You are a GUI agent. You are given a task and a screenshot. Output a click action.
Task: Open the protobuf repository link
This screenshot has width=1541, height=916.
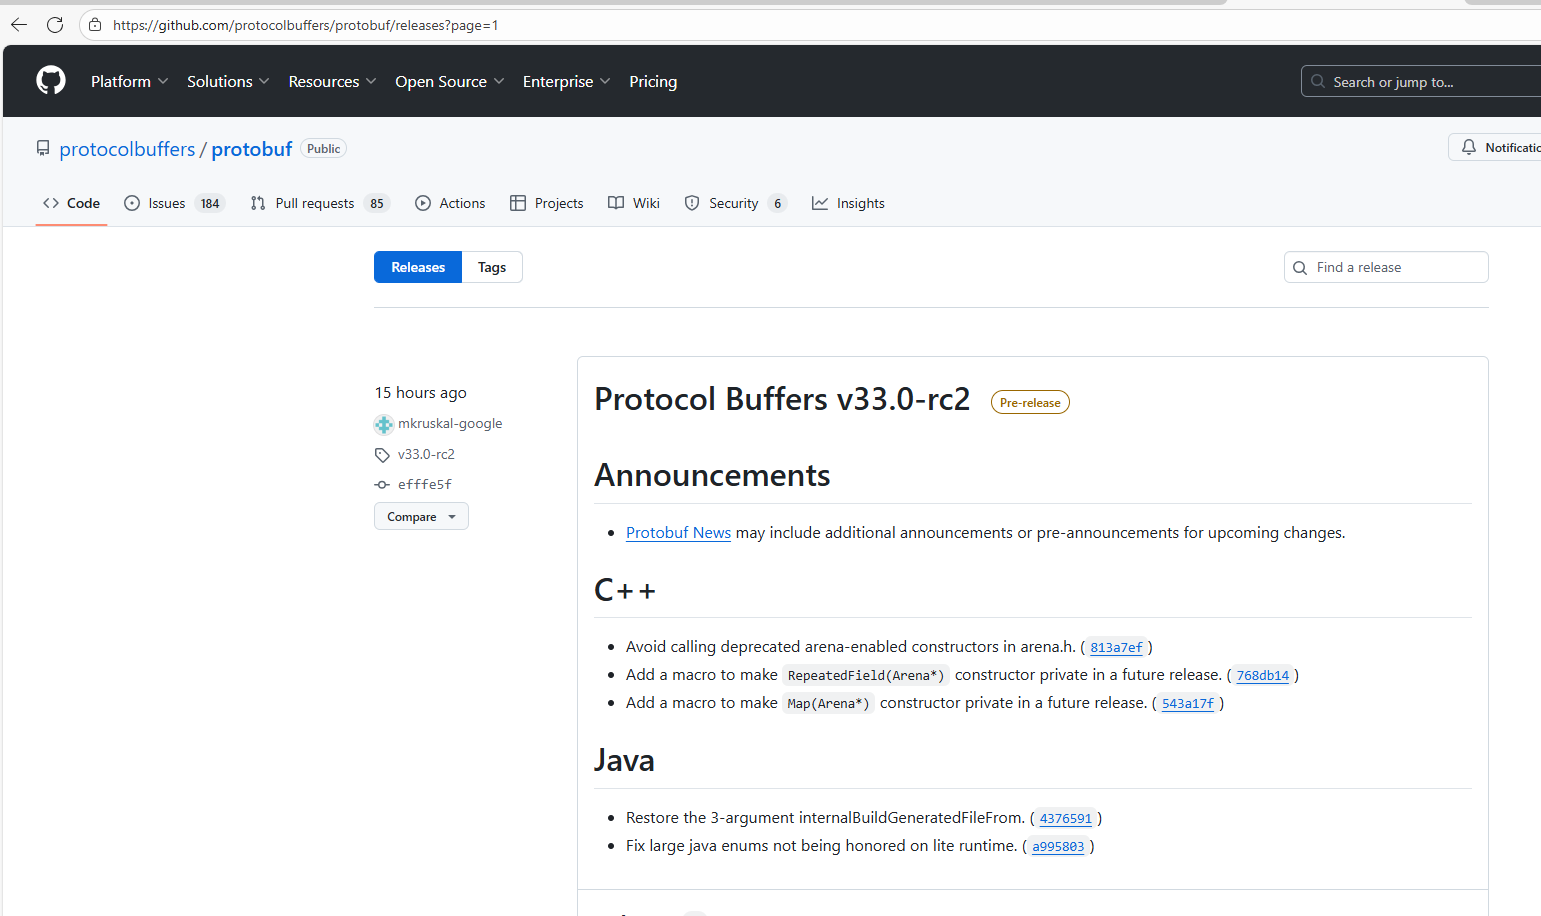click(252, 149)
